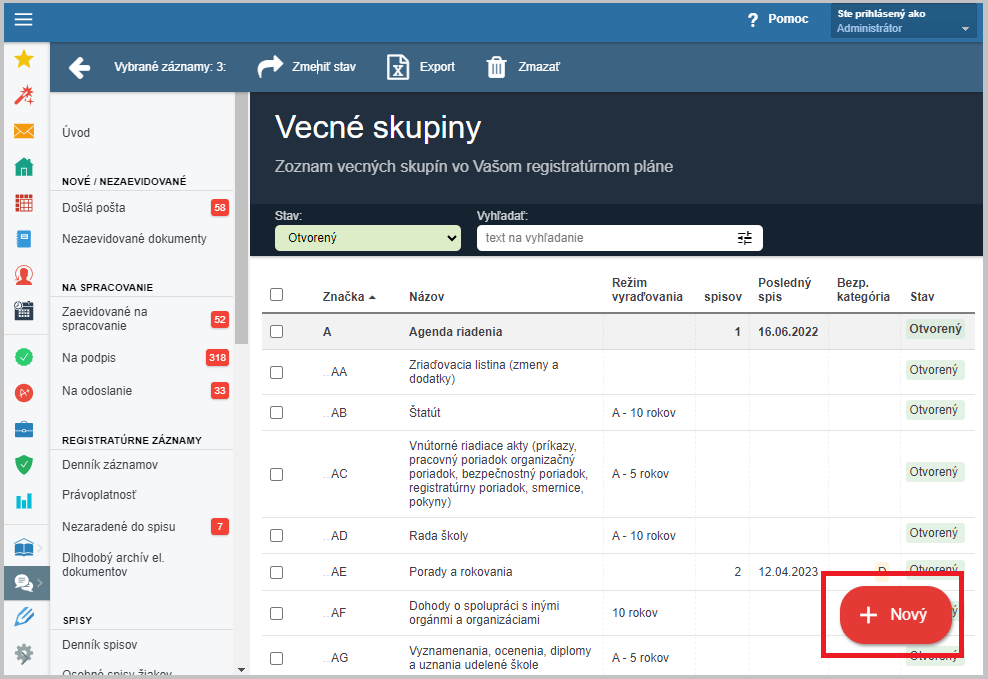Click the red Nový button

pos(895,614)
